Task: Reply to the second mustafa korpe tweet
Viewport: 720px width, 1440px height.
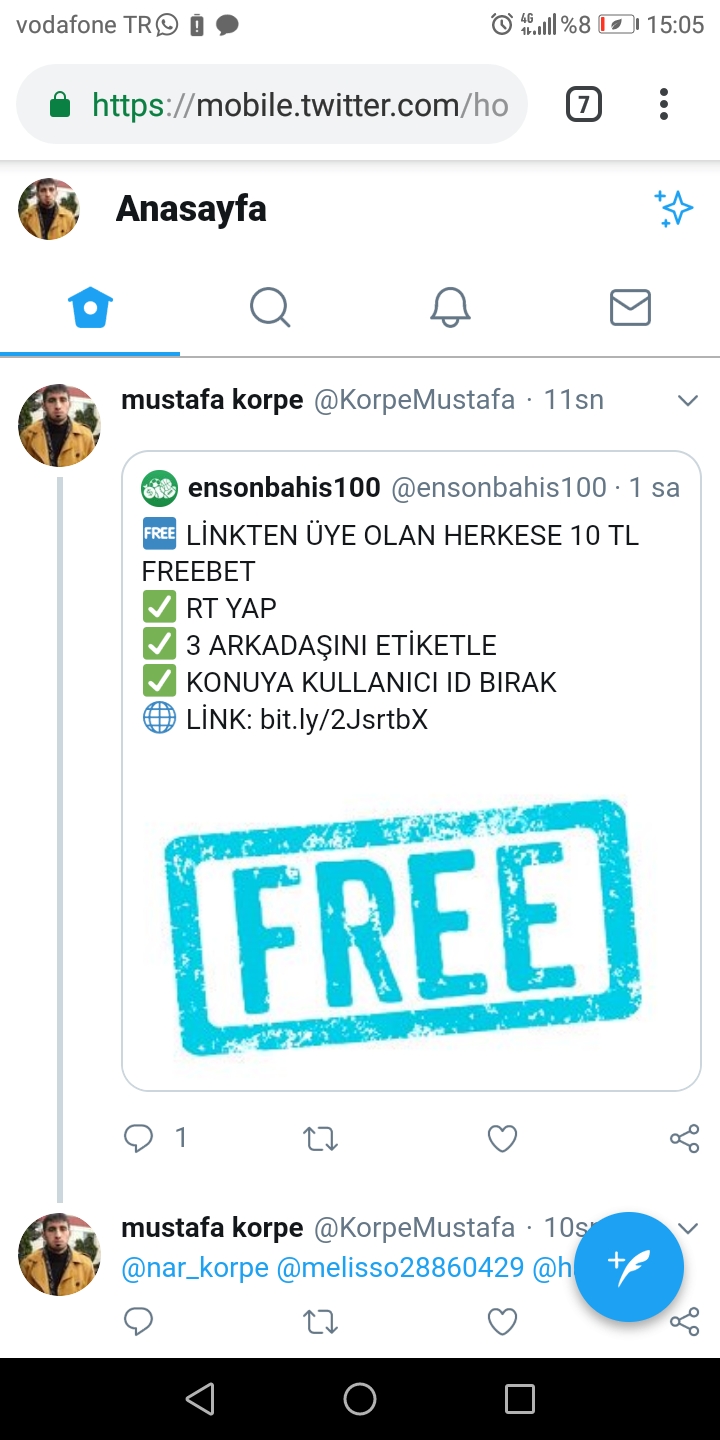Action: pyautogui.click(x=139, y=1322)
